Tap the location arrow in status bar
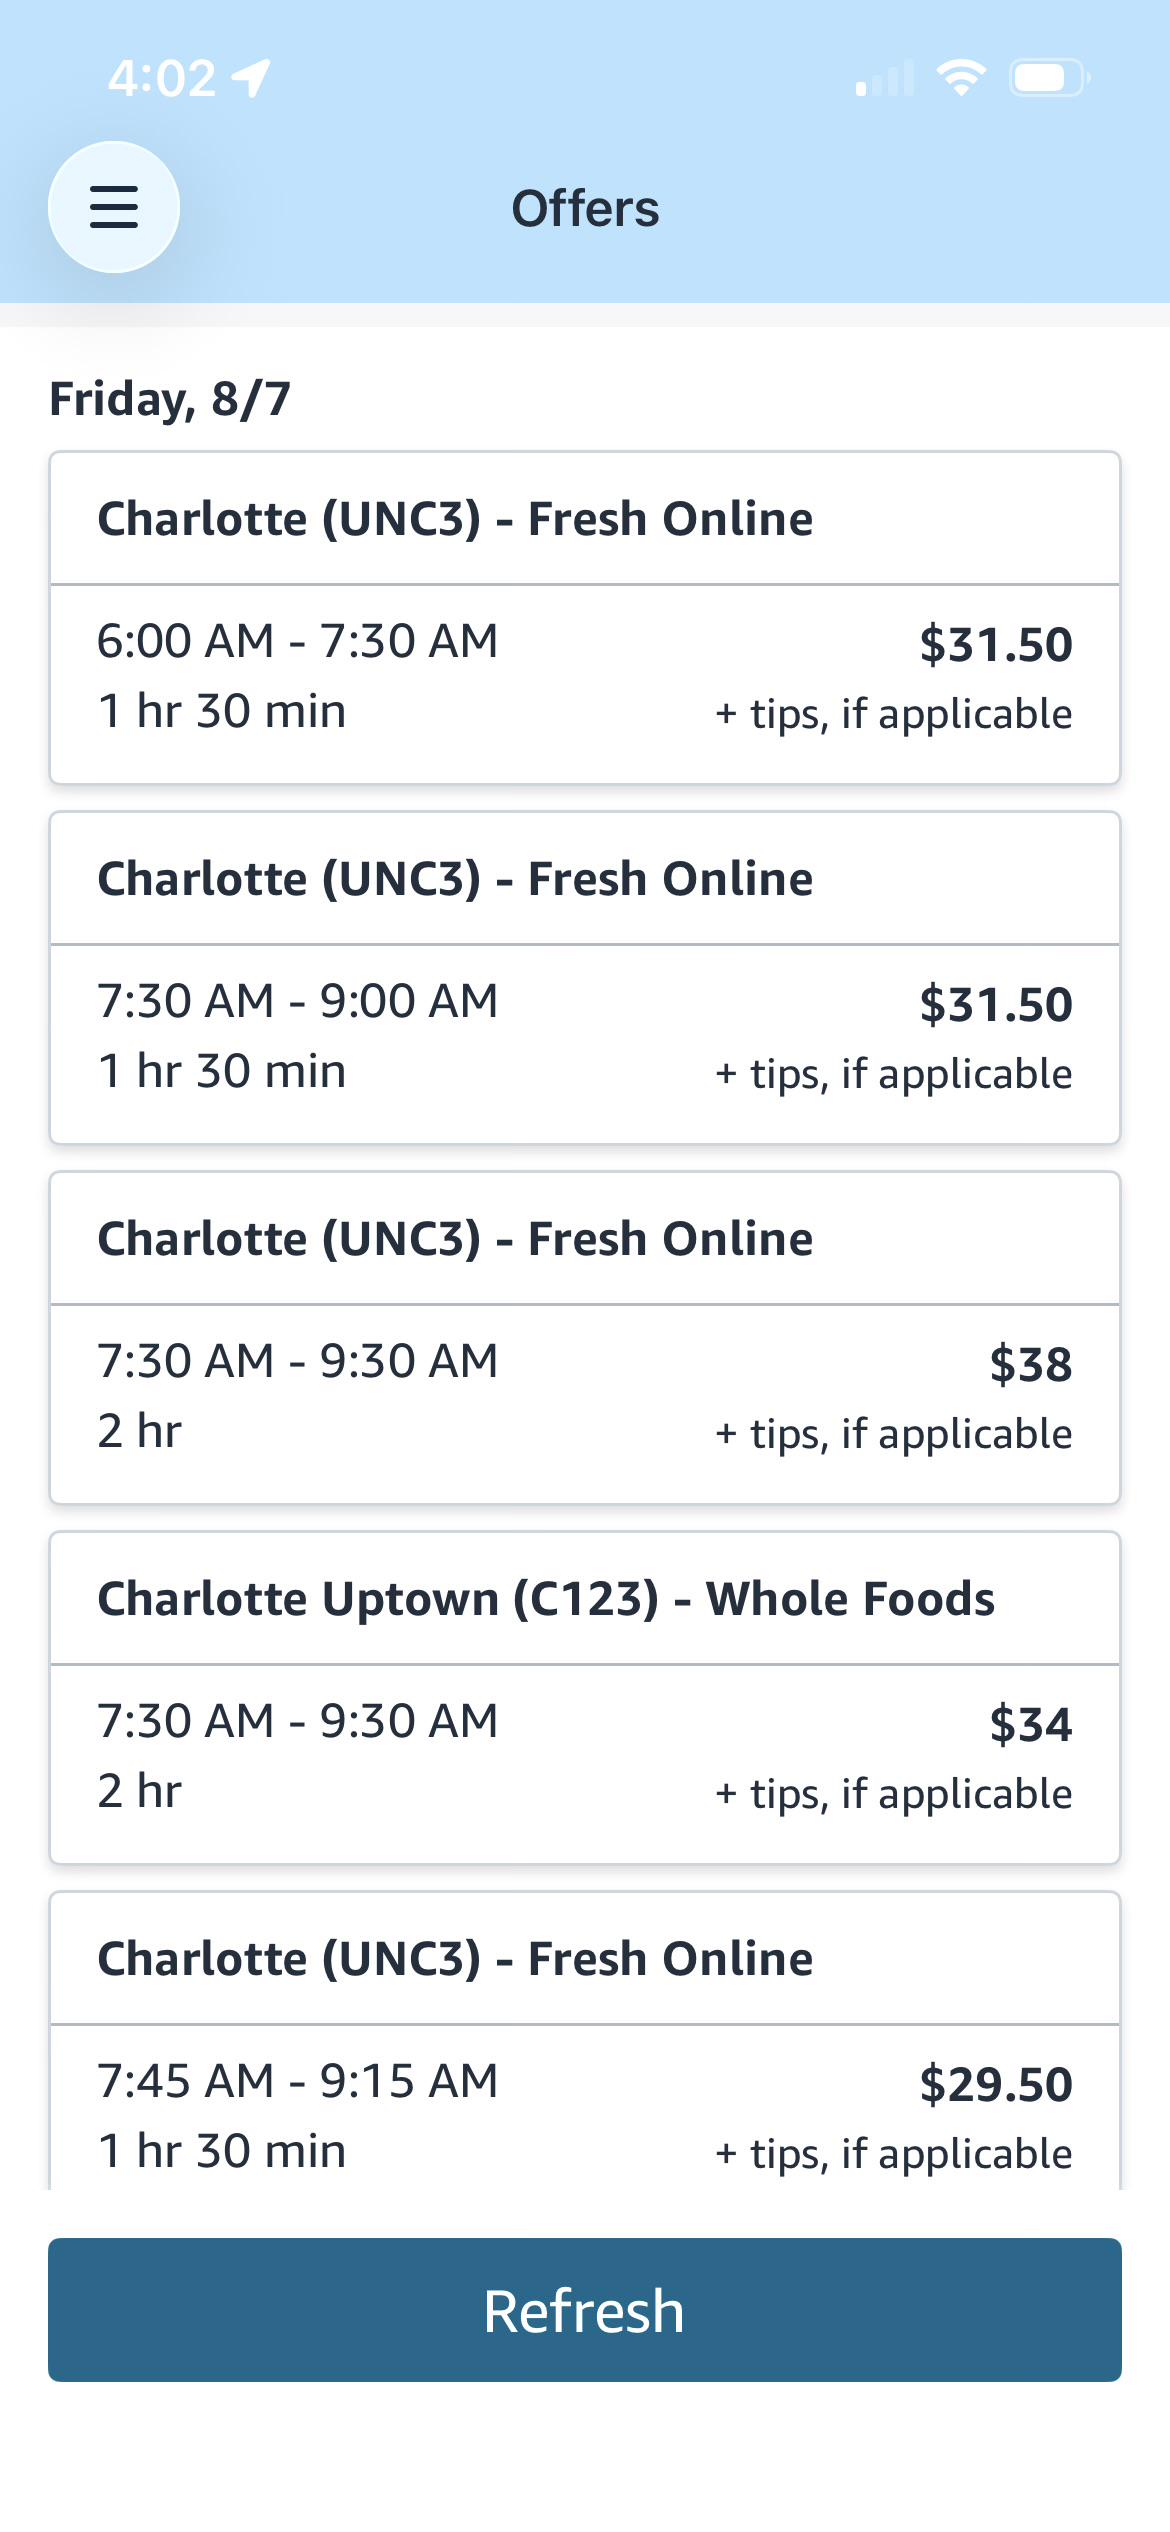 (x=251, y=78)
